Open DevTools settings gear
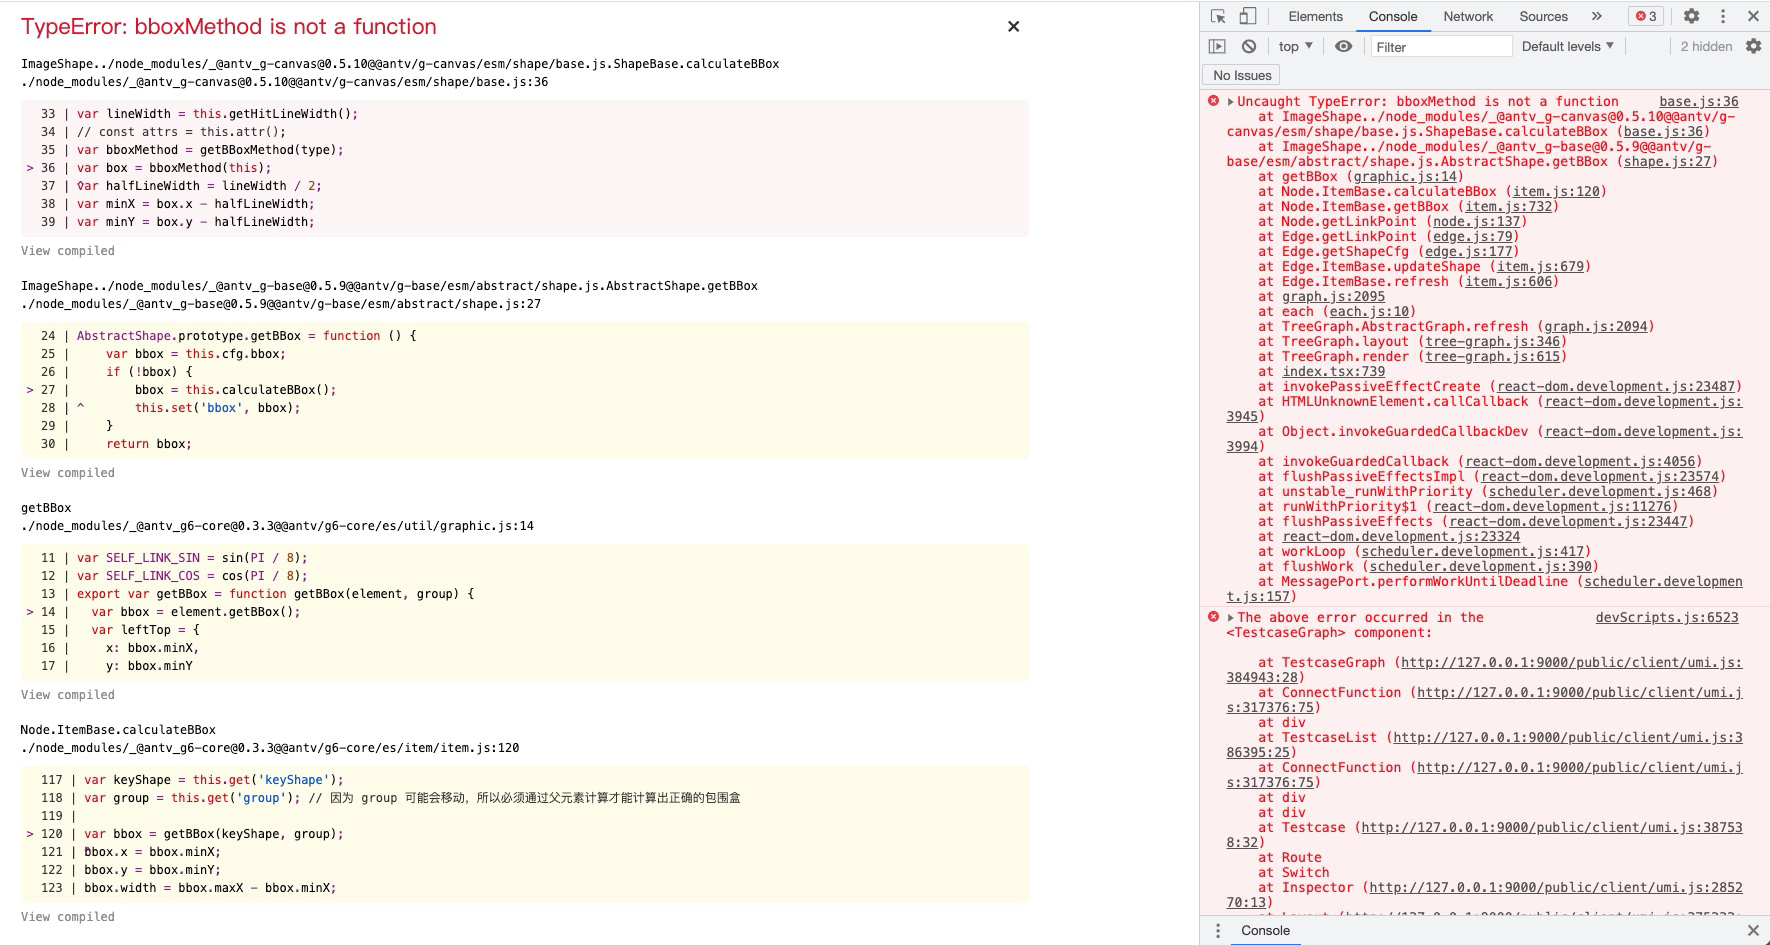The width and height of the screenshot is (1770, 945). click(1692, 16)
